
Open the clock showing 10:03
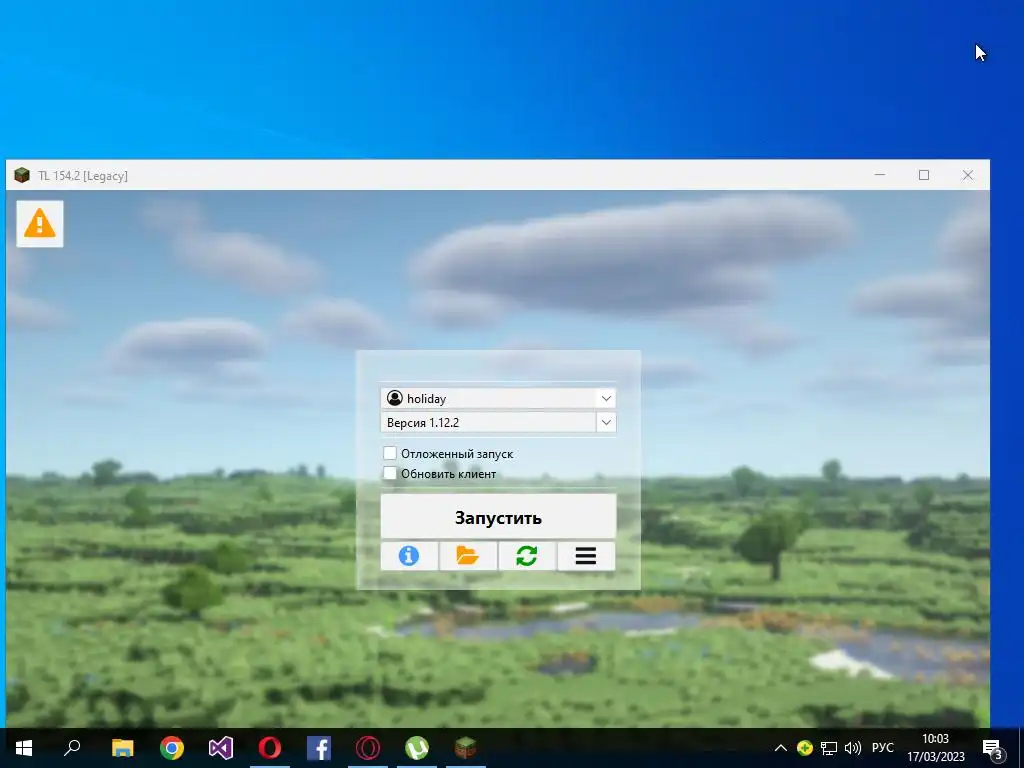coord(935,748)
